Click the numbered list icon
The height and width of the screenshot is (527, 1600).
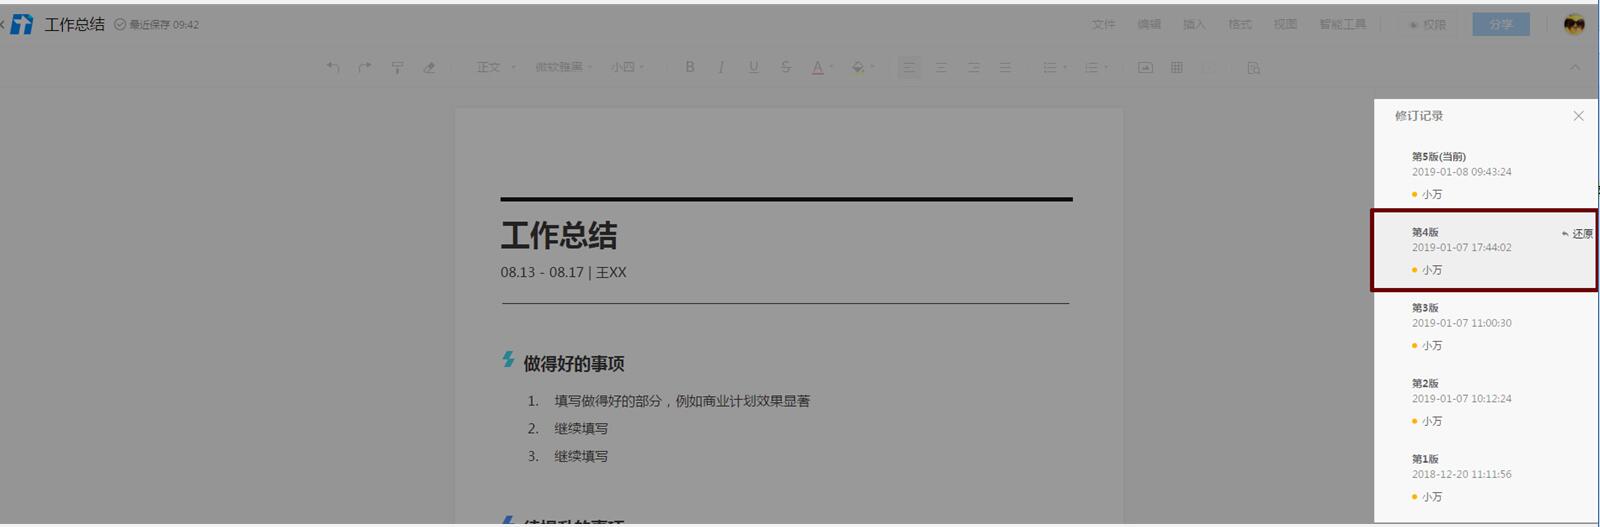click(x=1091, y=67)
